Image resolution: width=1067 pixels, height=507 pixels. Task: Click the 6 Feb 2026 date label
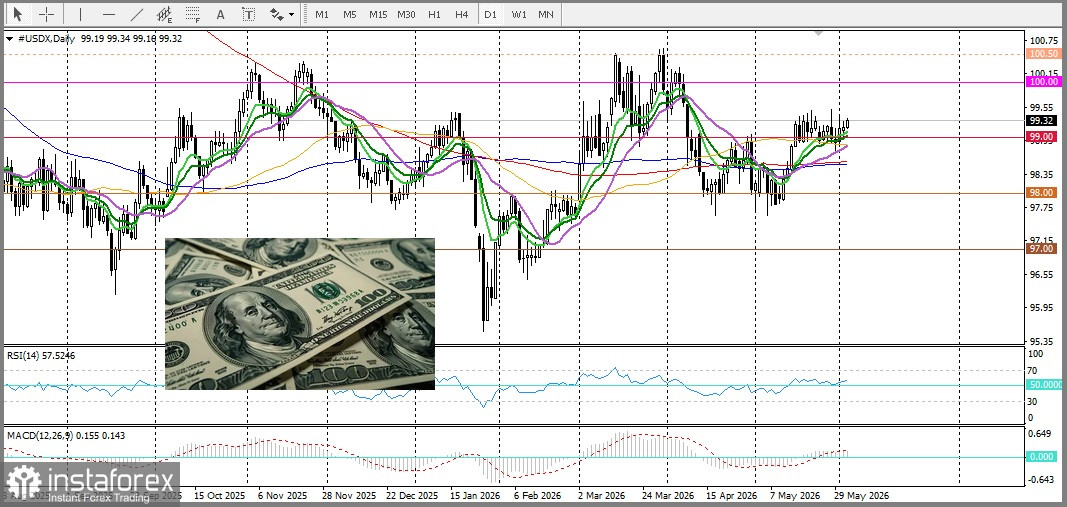538,495
